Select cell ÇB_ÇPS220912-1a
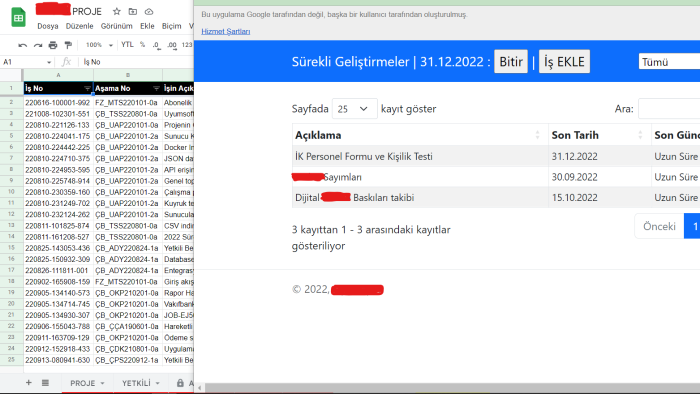This screenshot has height=394, width=700. click(128, 360)
